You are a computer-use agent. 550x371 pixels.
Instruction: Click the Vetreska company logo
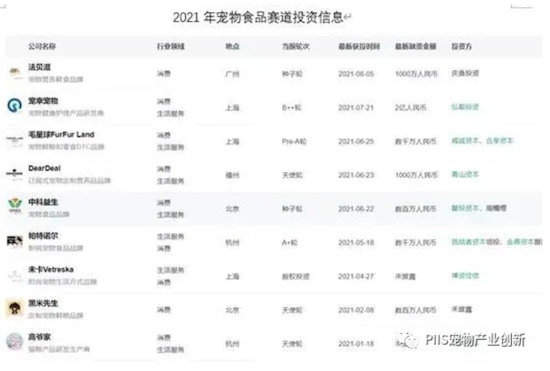pyautogui.click(x=14, y=275)
